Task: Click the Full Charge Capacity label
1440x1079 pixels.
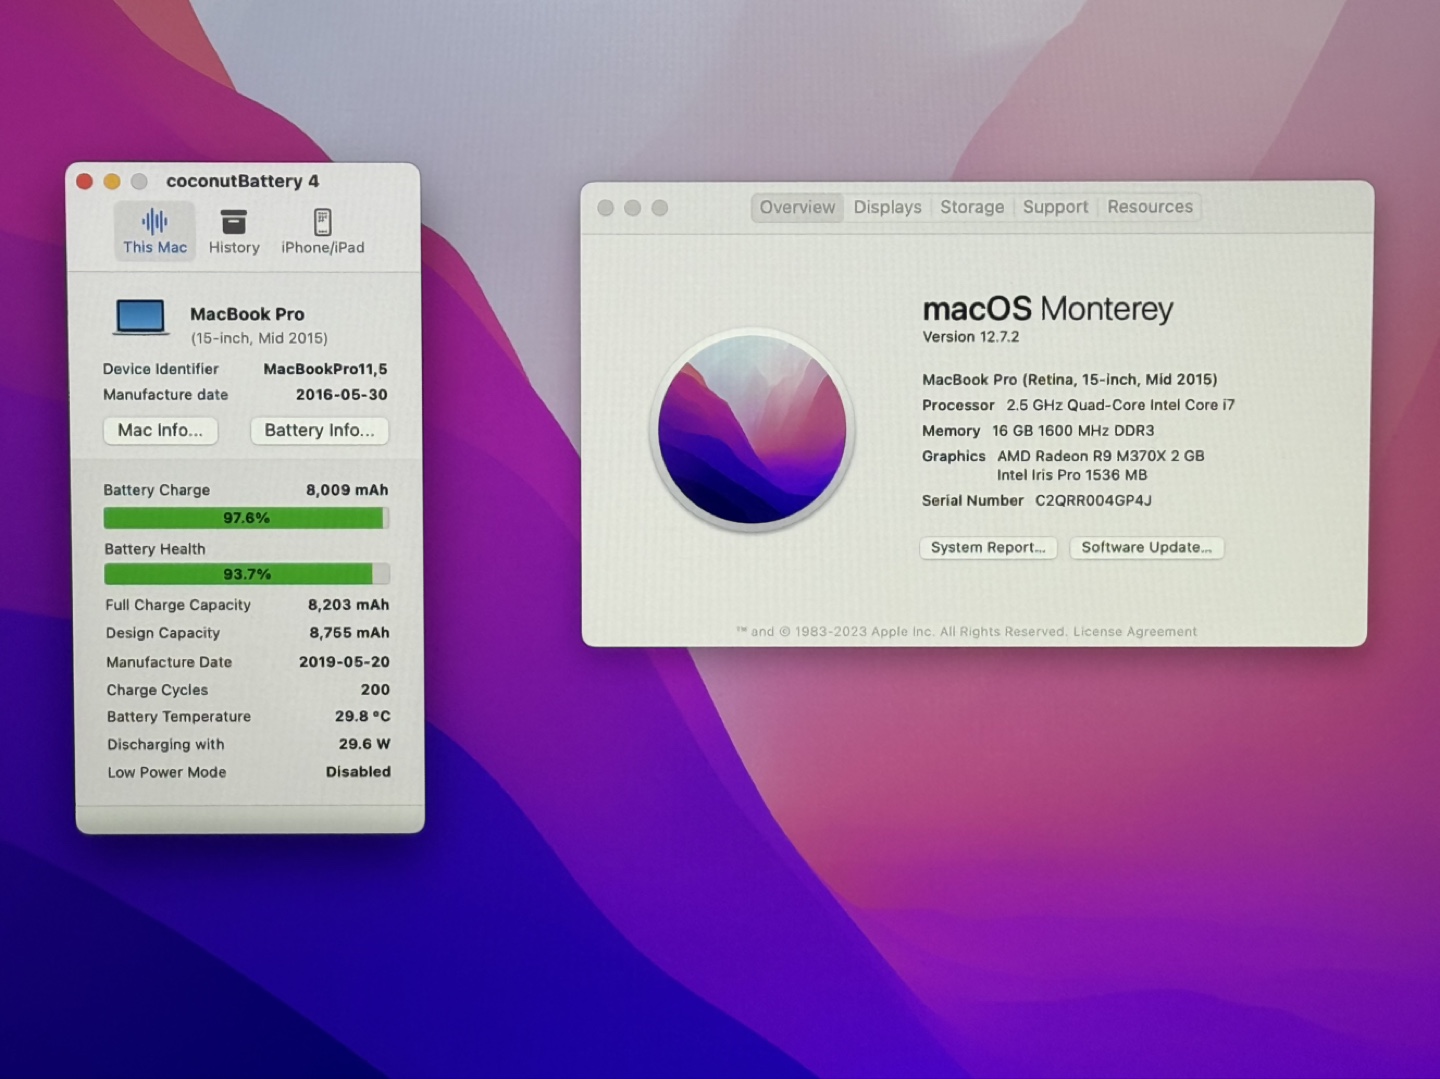Action: tap(178, 605)
